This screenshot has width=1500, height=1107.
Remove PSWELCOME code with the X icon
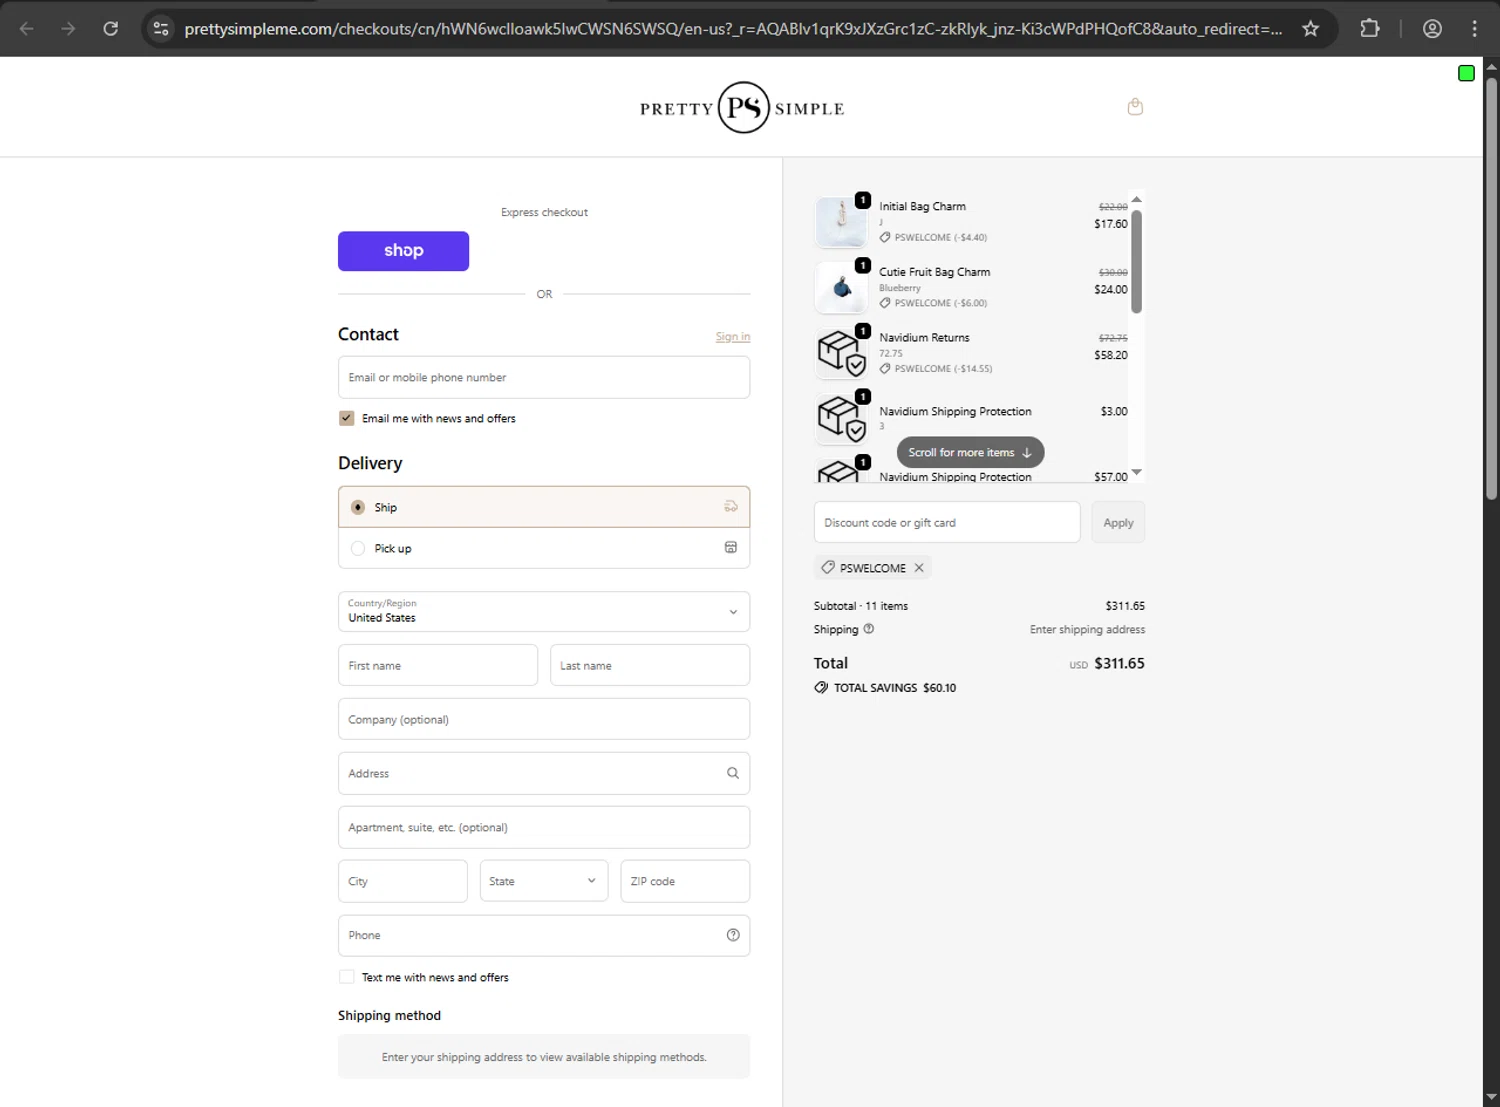pyautogui.click(x=919, y=567)
